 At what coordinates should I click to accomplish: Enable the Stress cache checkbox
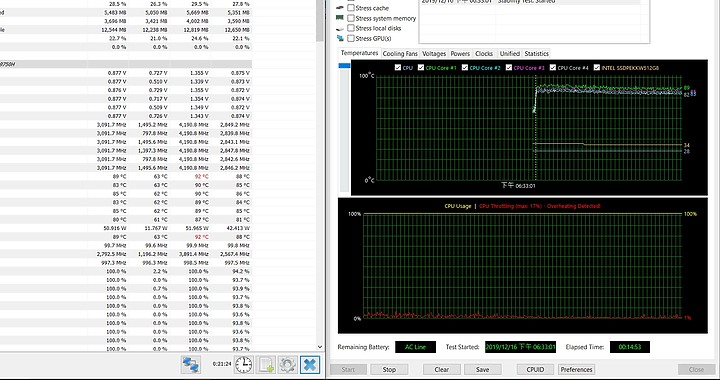click(x=351, y=8)
